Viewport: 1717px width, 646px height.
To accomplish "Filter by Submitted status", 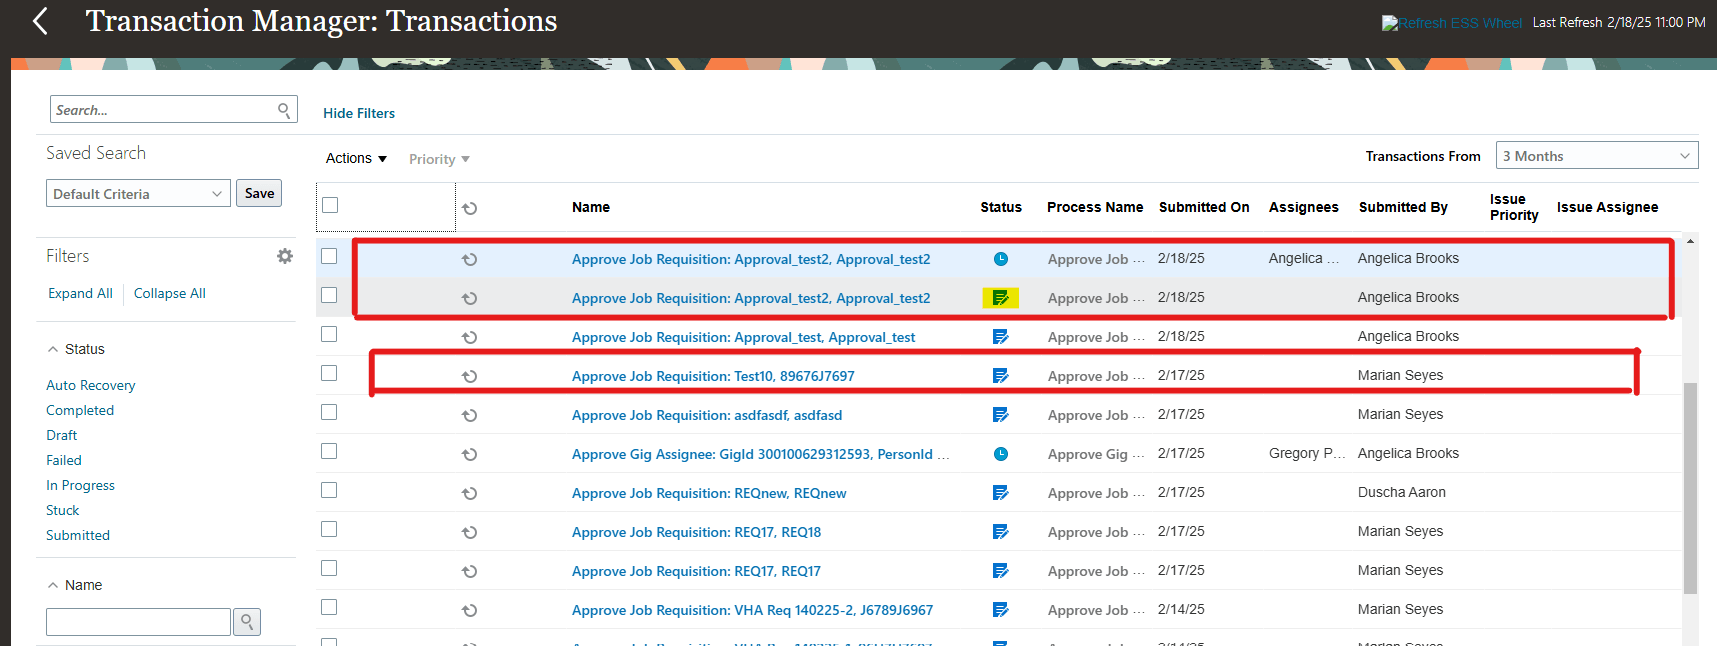I will click(78, 535).
